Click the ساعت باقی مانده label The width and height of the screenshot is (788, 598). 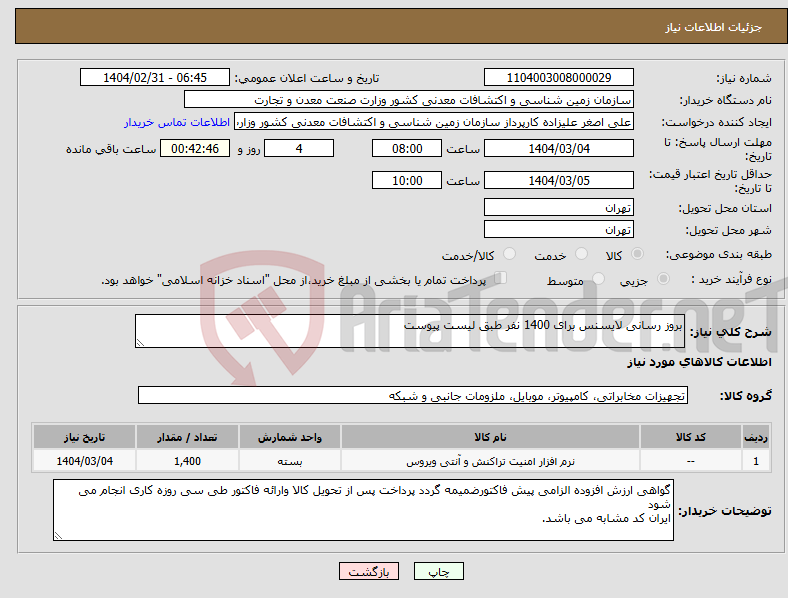pyautogui.click(x=111, y=150)
